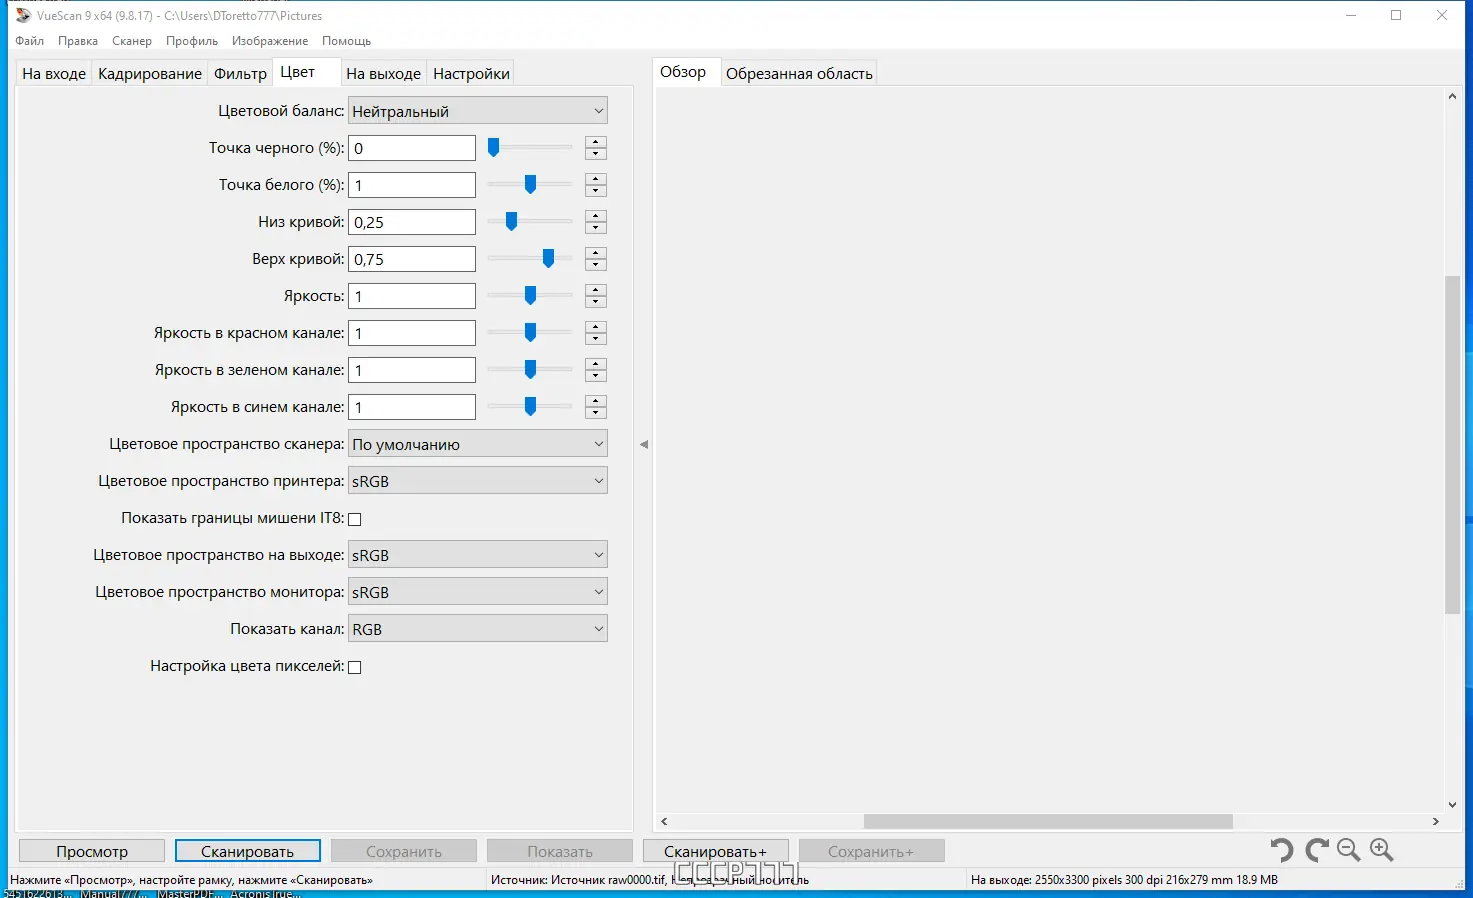Screen dimensions: 1473x898
Task: Click the VueScan app icon in title bar
Action: 23,15
